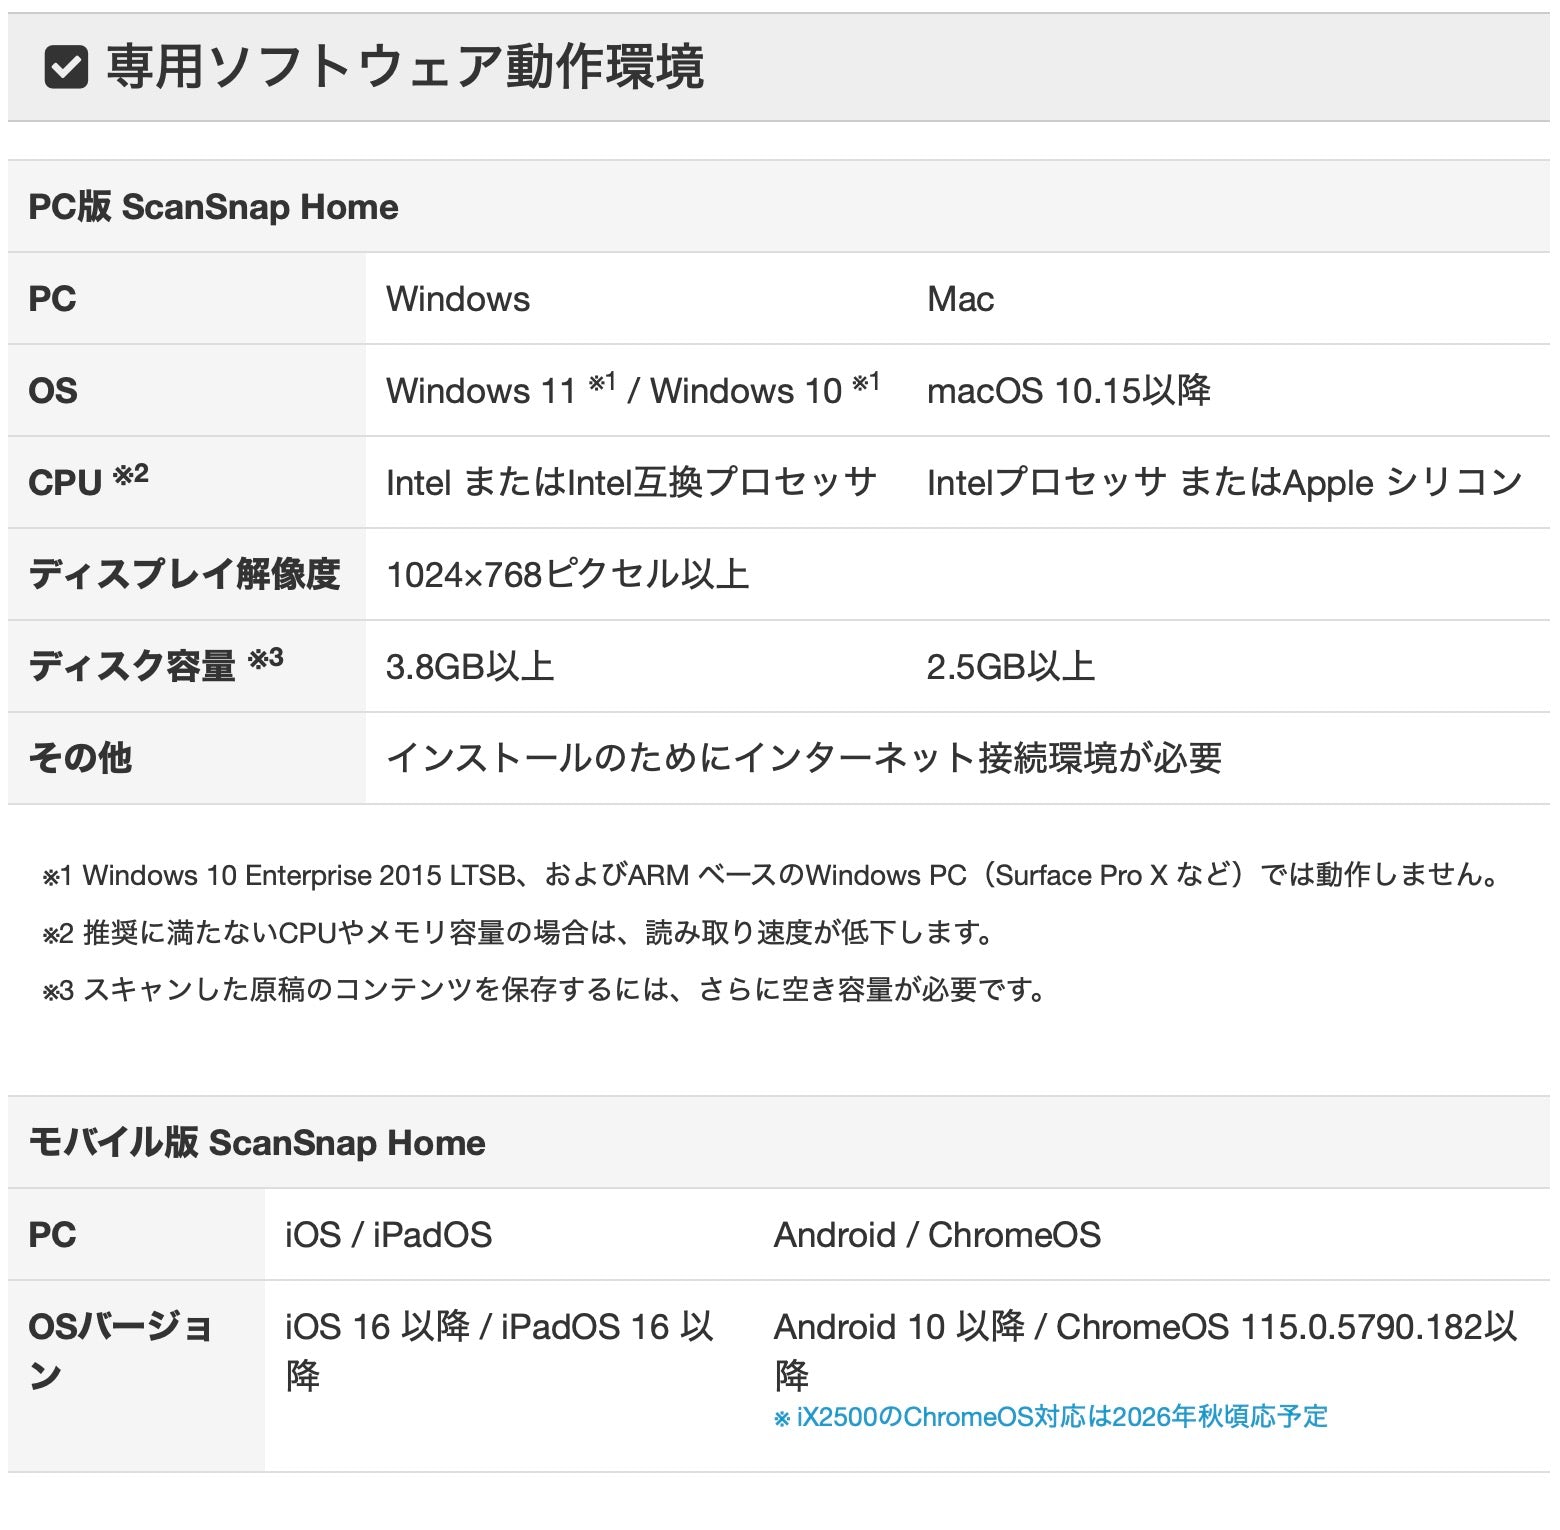Click the 3.8GB以上 disk capacity value
This screenshot has height=1530, width=1560.
click(x=470, y=666)
